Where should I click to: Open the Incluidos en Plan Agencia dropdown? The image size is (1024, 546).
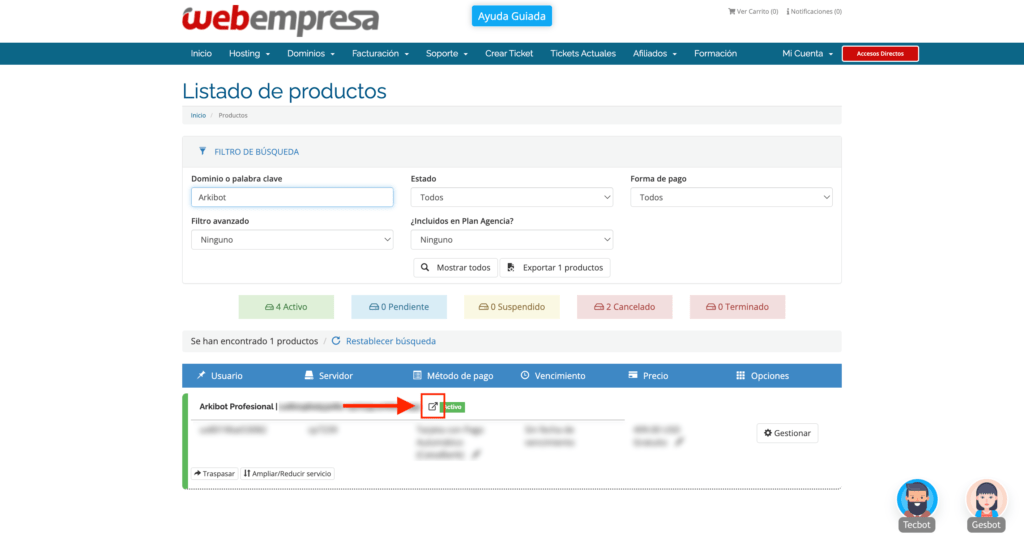(x=511, y=240)
